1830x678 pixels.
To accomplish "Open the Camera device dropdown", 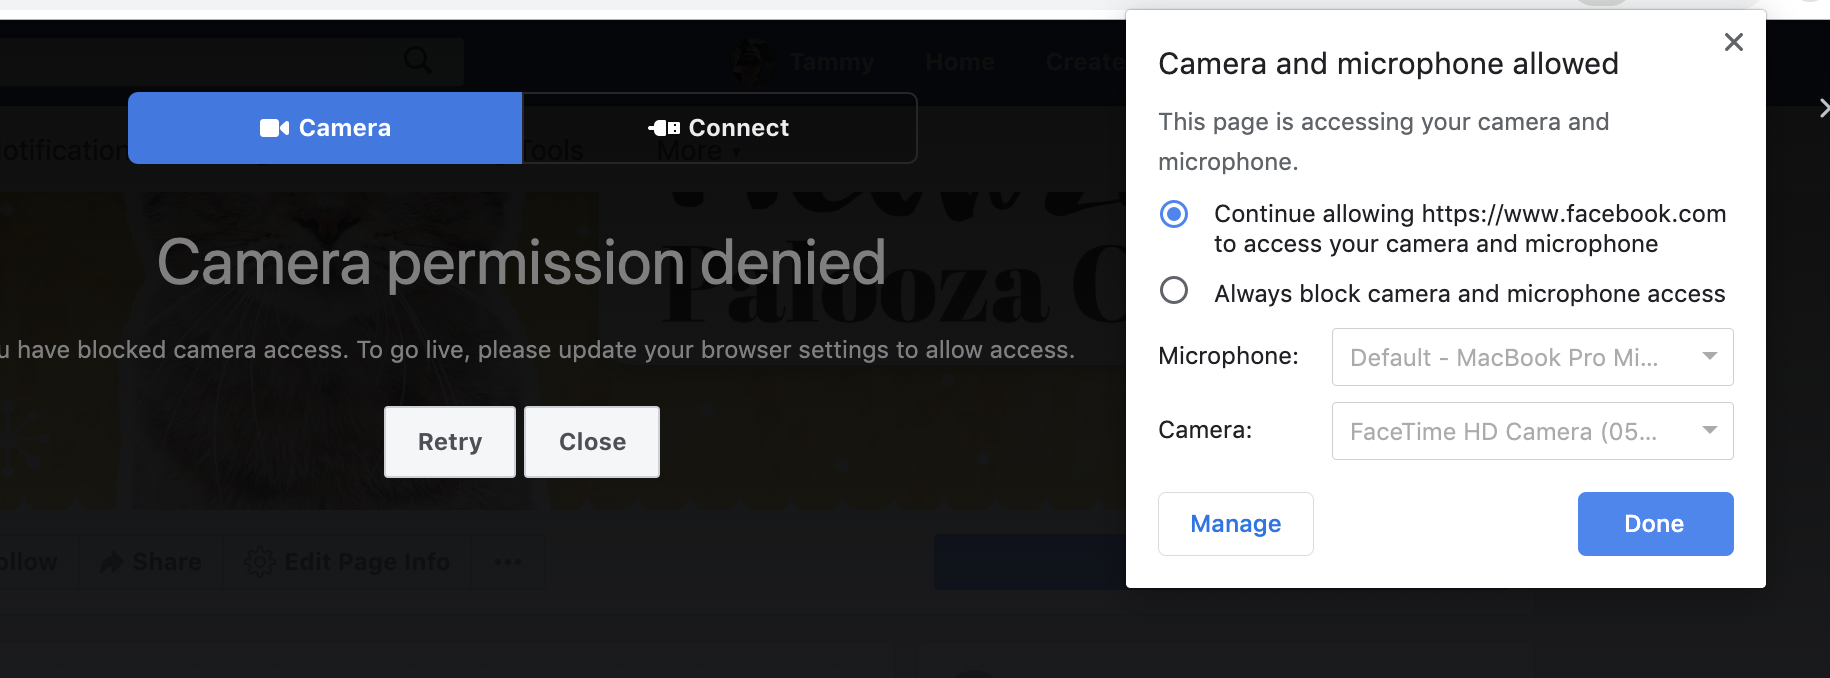I will (1532, 431).
